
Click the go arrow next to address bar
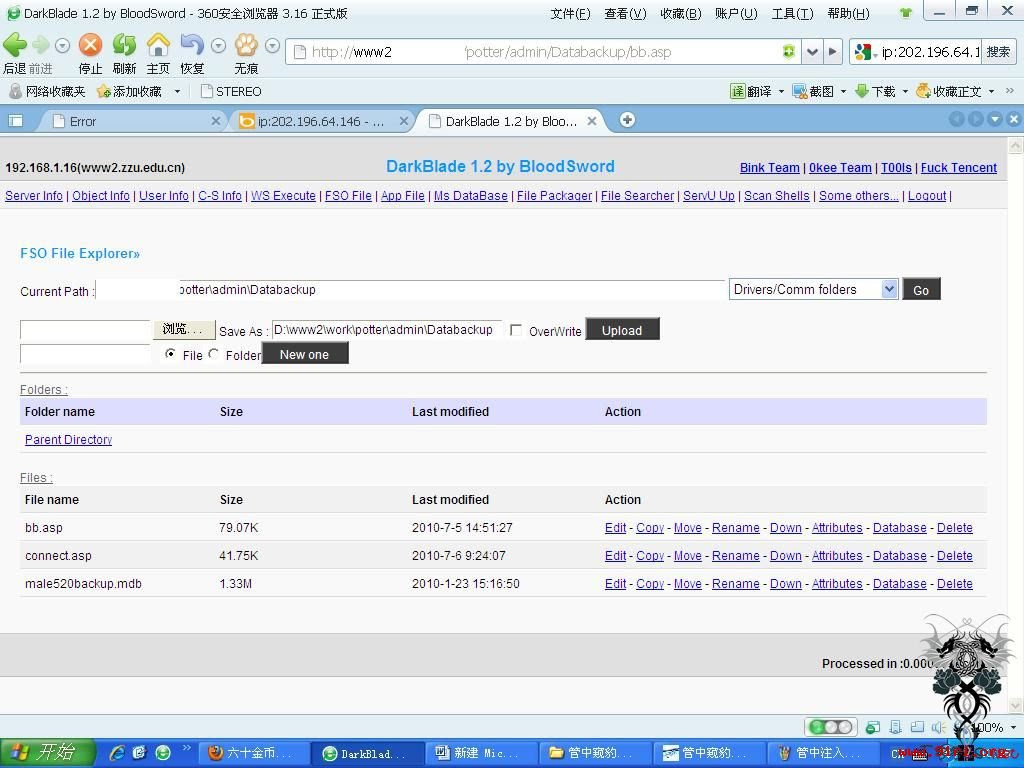833,52
